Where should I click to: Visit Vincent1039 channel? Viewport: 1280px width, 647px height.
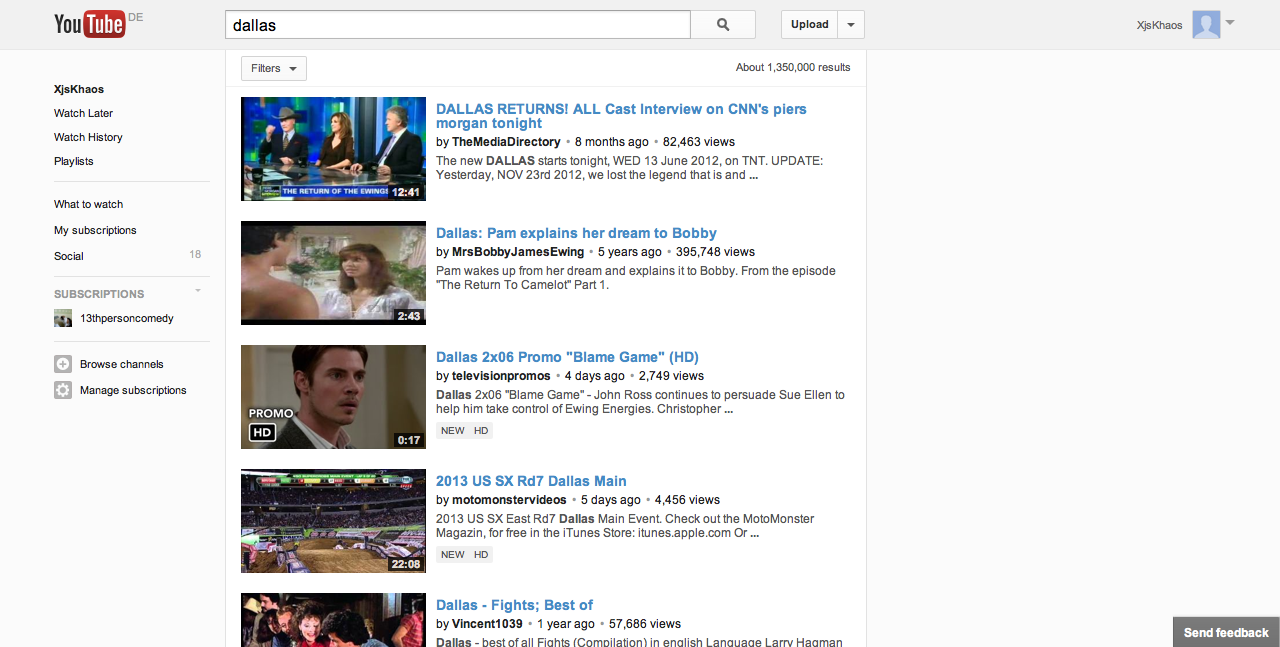pyautogui.click(x=487, y=624)
